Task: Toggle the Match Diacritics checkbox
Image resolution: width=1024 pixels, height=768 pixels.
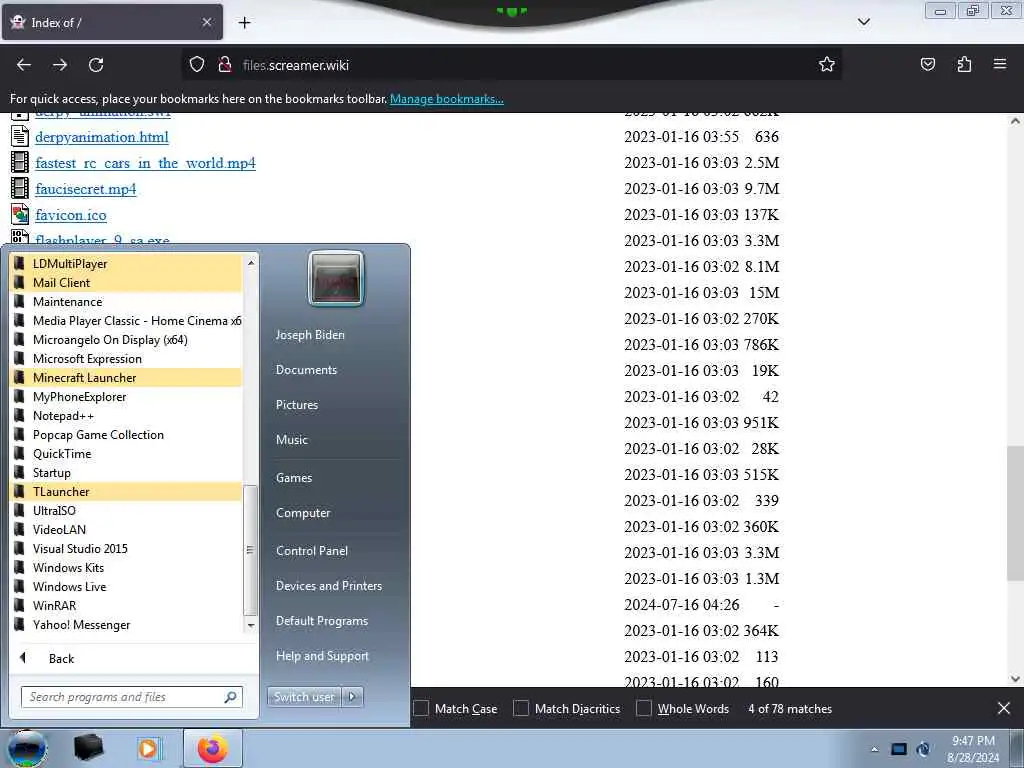Action: tap(520, 709)
